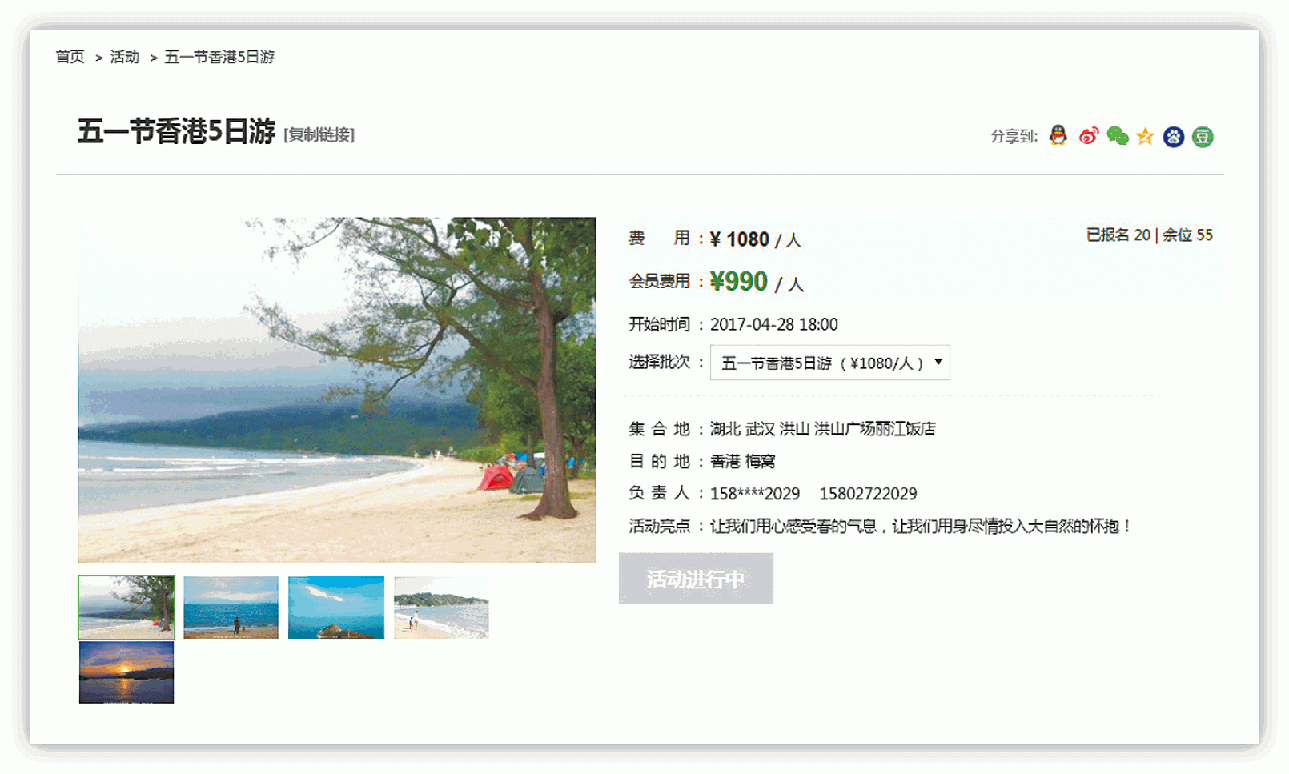The width and height of the screenshot is (1289, 774).
Task: Click 五一节香港5日游 breadcrumb item
Action: coord(220,57)
